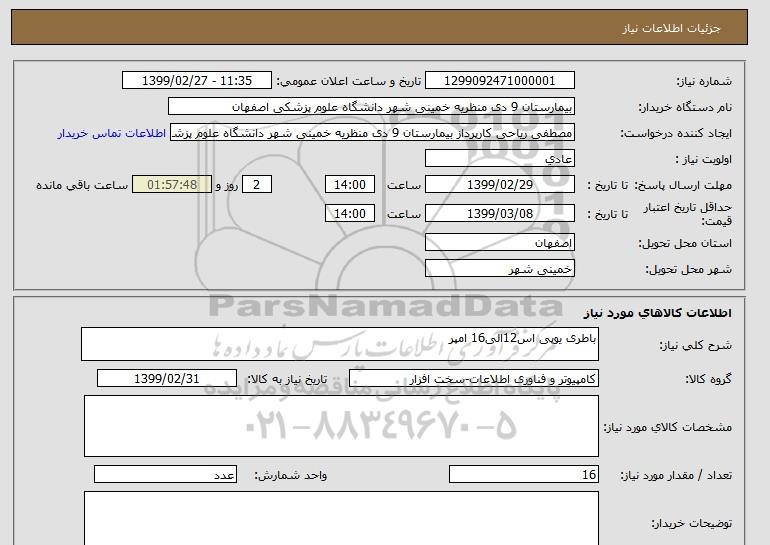Click the quantity field showing 16
The image size is (770, 545).
(524, 475)
